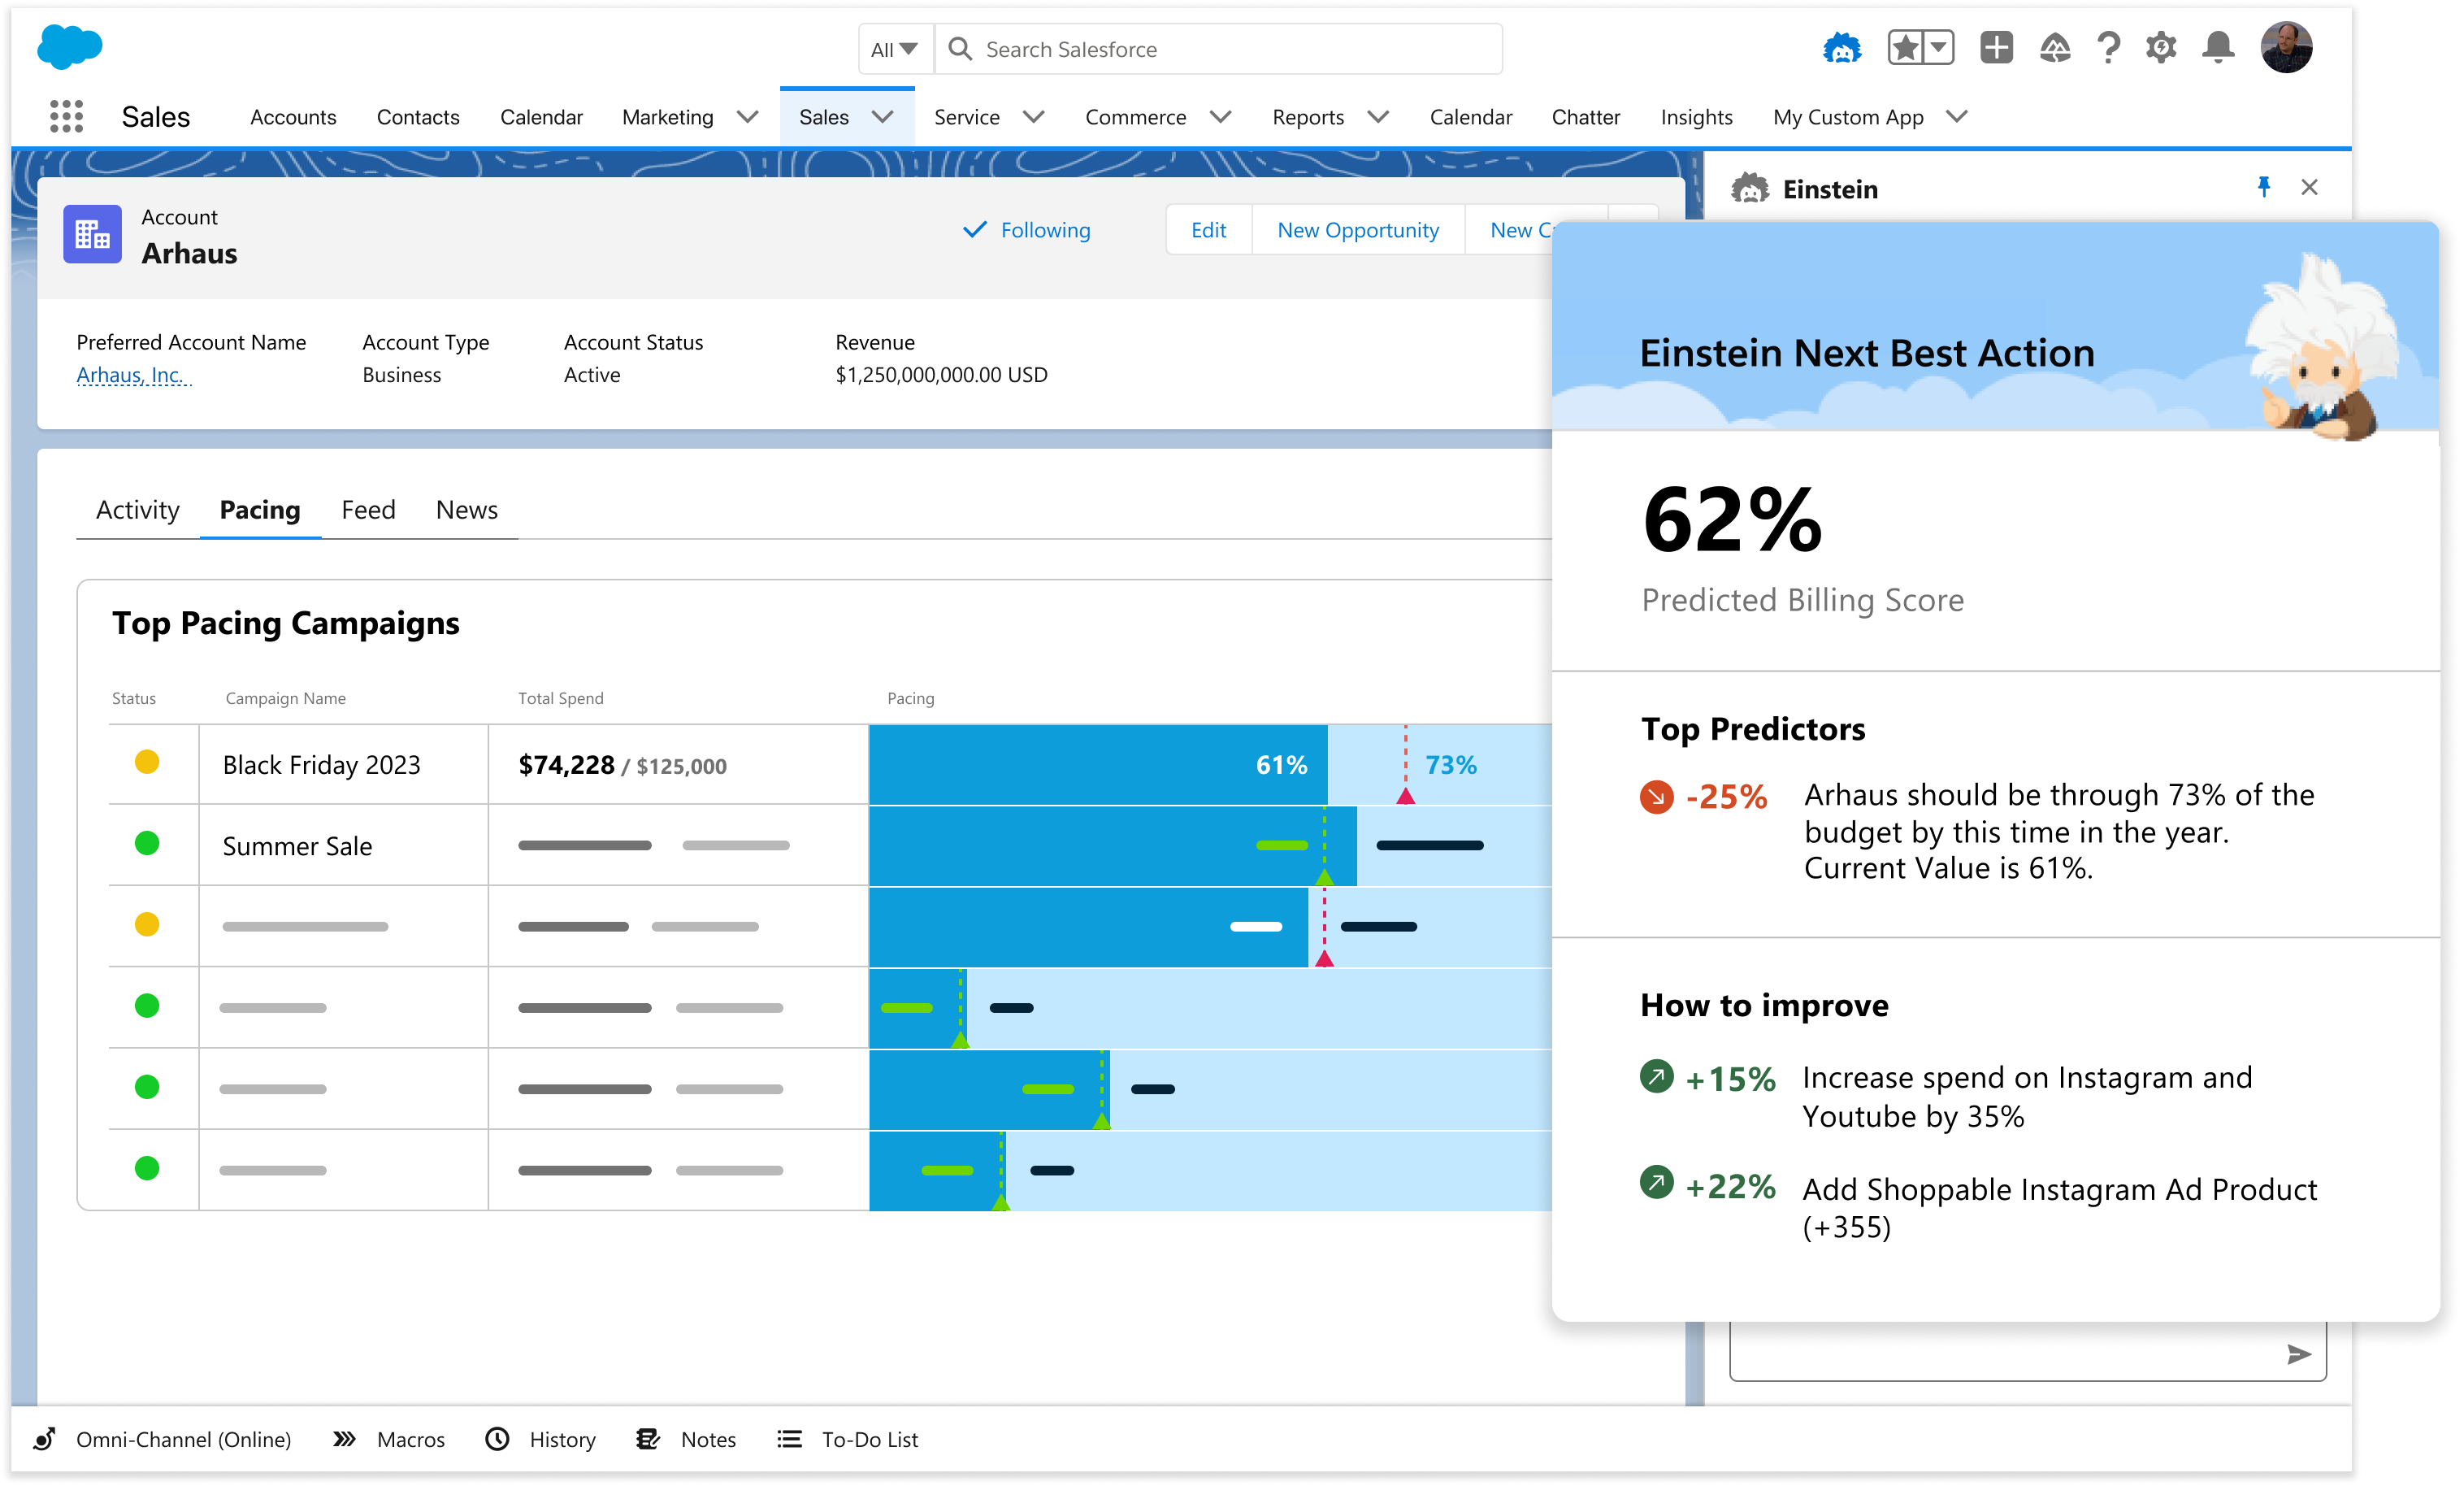This screenshot has height=1486, width=2464.
Task: Expand the favorites list dropdown arrow
Action: tap(1938, 48)
